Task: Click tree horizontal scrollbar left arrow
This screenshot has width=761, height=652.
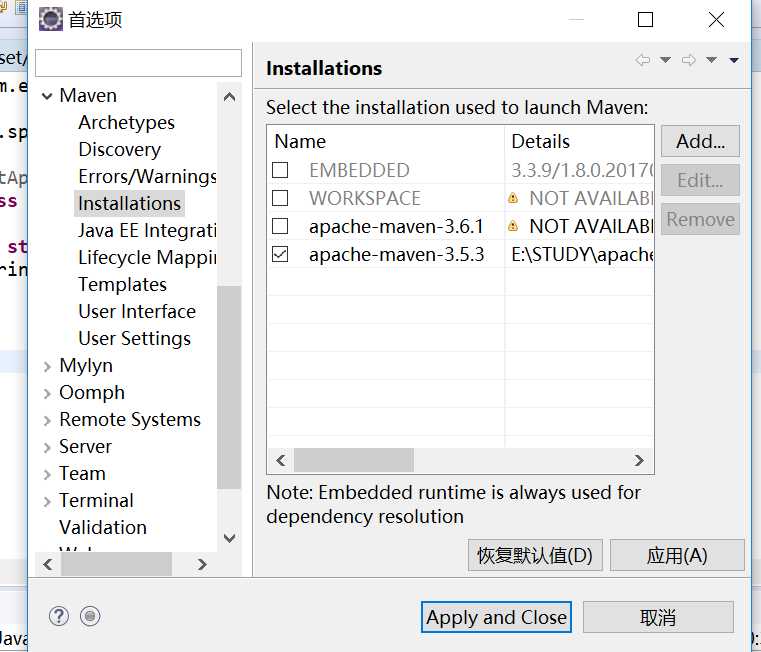Action: click(48, 564)
